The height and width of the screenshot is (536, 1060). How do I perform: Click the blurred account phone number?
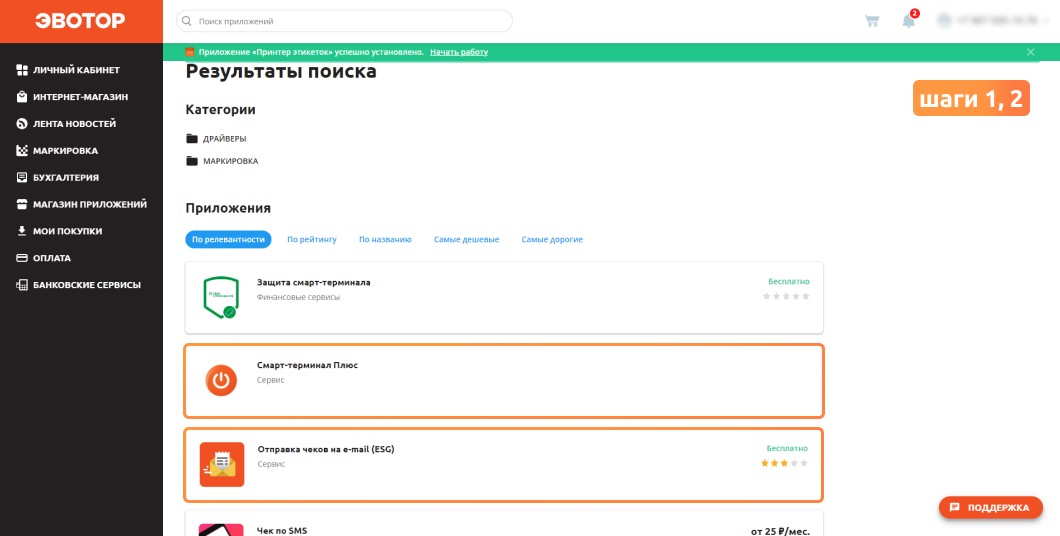(x=997, y=21)
